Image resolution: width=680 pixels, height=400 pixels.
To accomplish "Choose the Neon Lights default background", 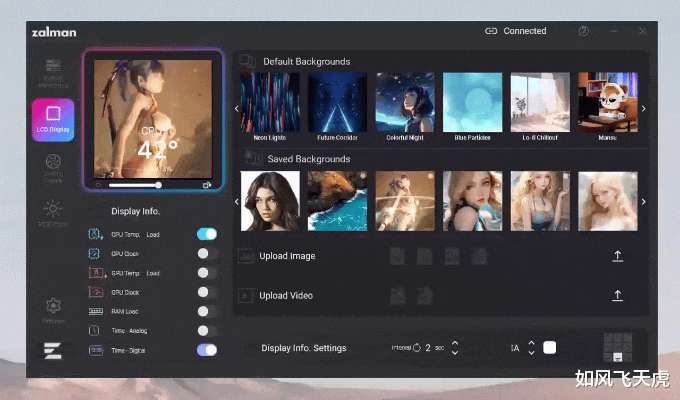I will tap(269, 103).
